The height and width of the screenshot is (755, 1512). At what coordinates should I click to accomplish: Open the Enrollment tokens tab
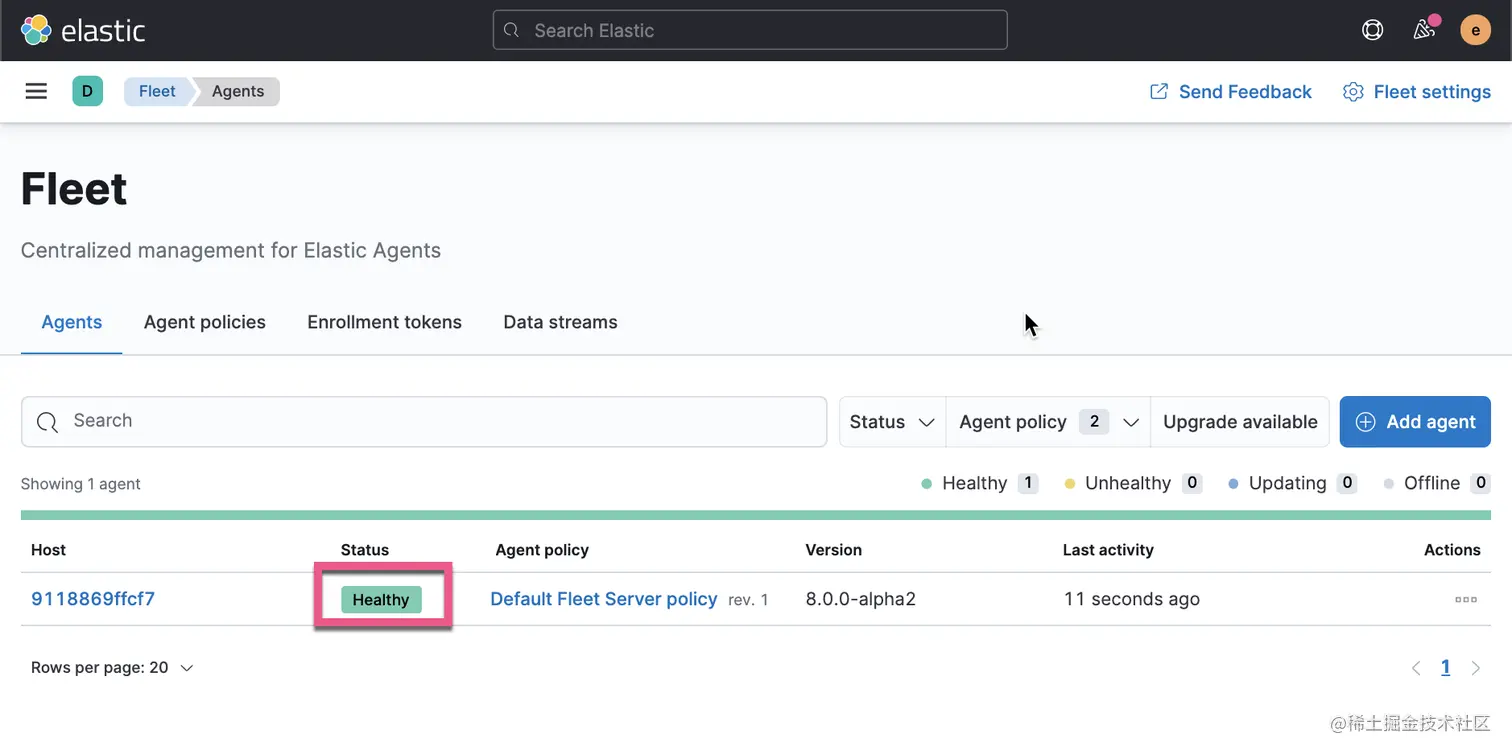pyautogui.click(x=384, y=322)
